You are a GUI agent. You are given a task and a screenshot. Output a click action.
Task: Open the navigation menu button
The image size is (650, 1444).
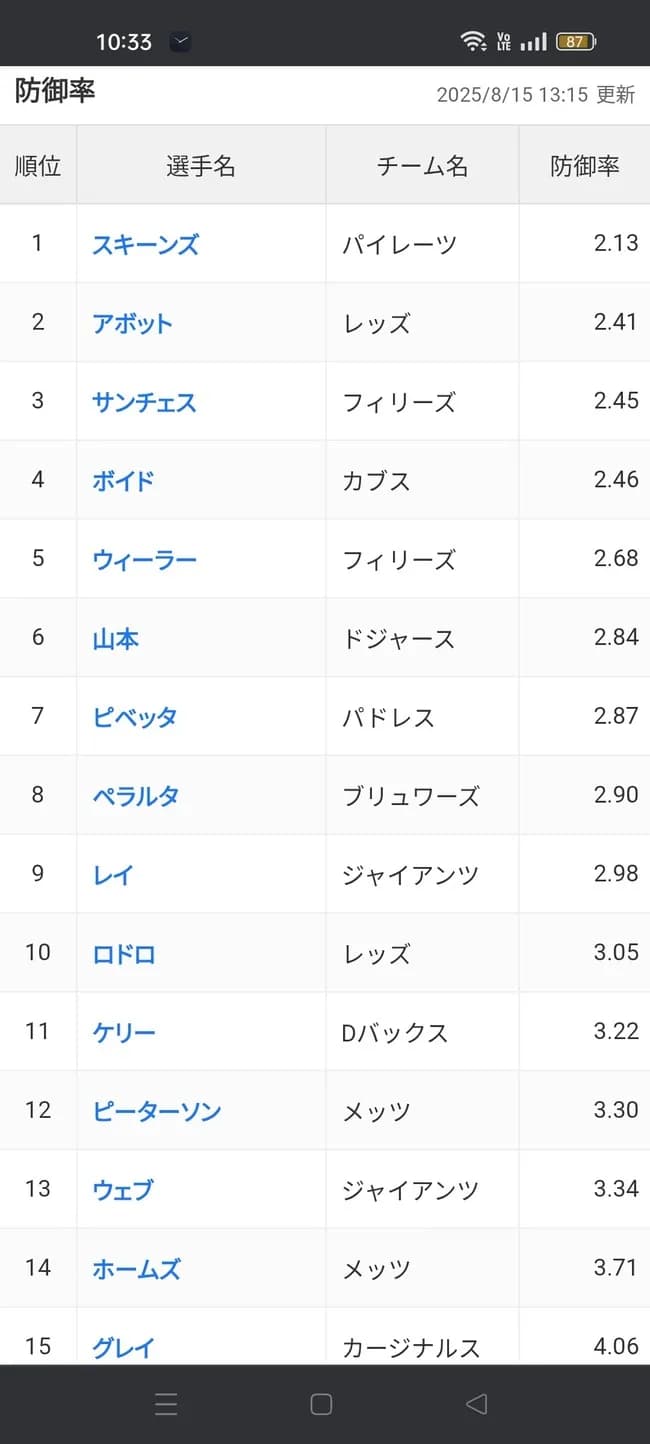coord(167,1403)
